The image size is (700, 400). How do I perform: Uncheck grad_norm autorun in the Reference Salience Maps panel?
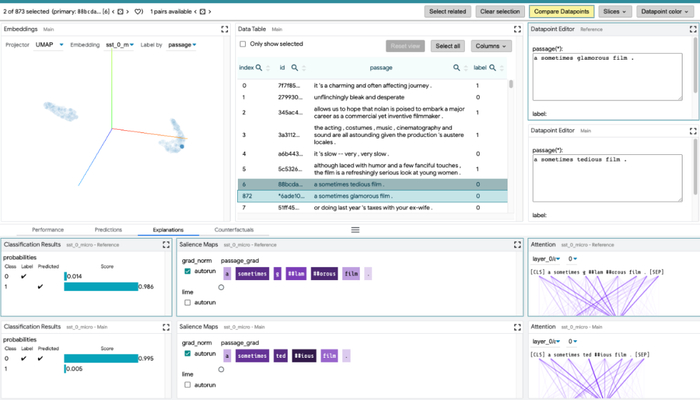(188, 271)
